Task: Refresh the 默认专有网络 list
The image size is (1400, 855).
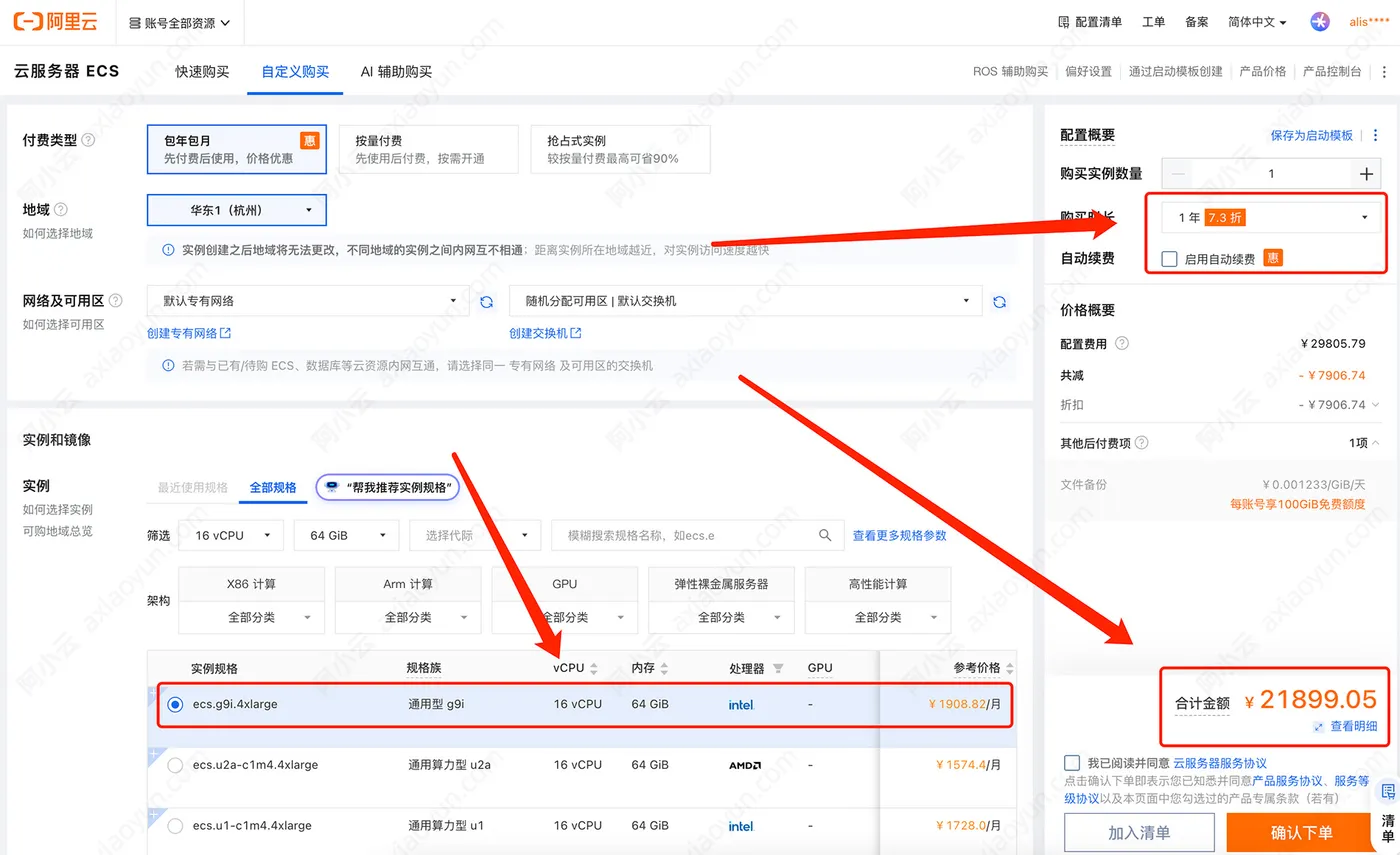Action: [x=487, y=301]
